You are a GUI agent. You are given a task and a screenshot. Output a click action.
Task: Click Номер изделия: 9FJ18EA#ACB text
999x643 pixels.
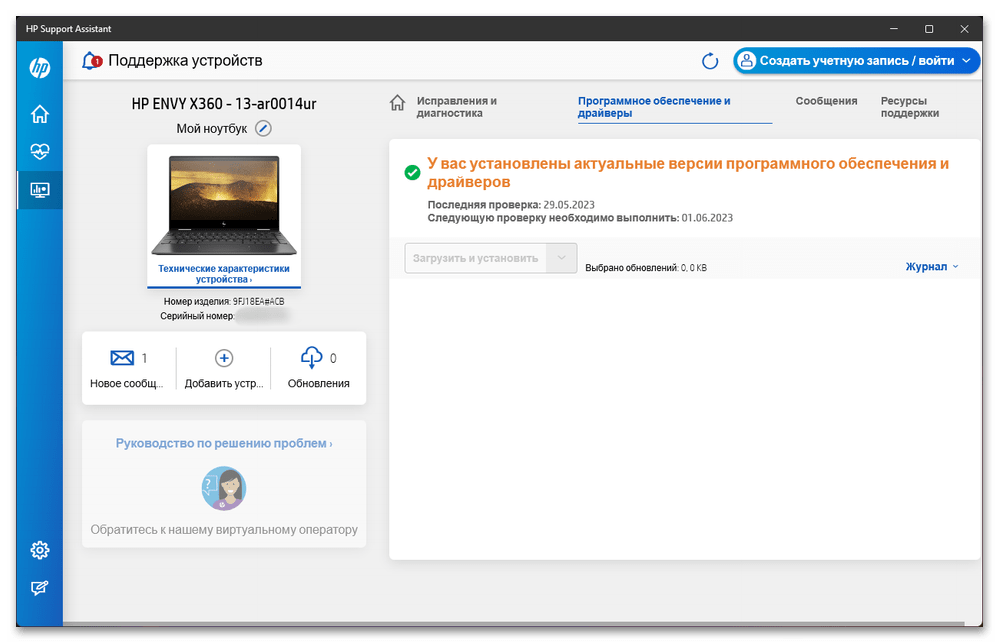(x=224, y=301)
